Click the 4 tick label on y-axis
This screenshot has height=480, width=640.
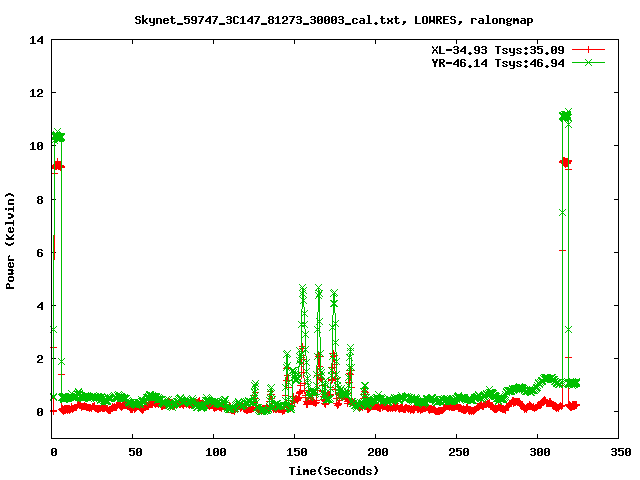click(x=39, y=306)
